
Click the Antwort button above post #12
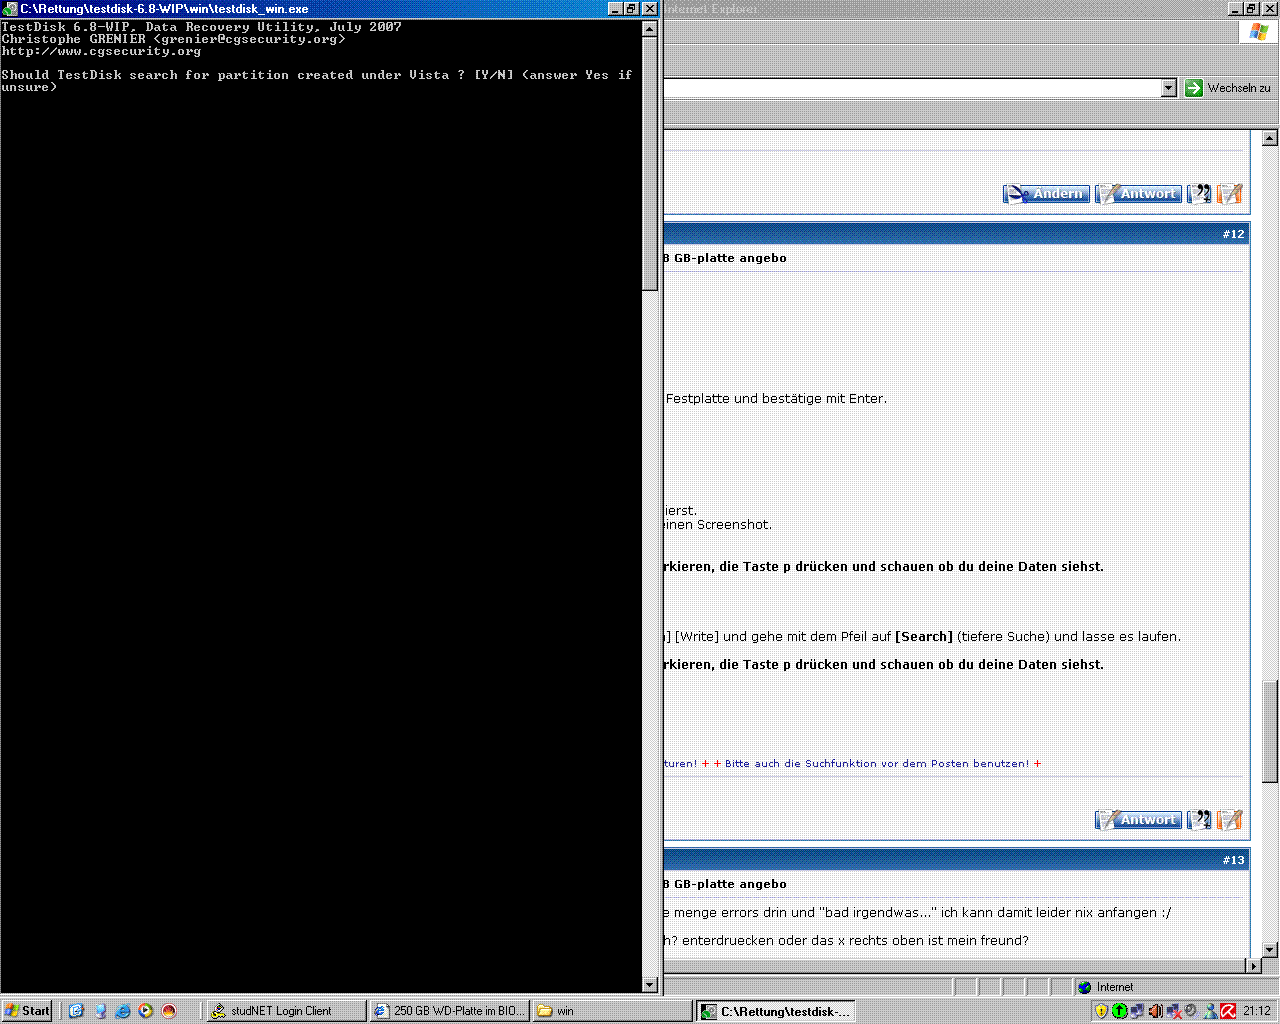pos(1138,193)
